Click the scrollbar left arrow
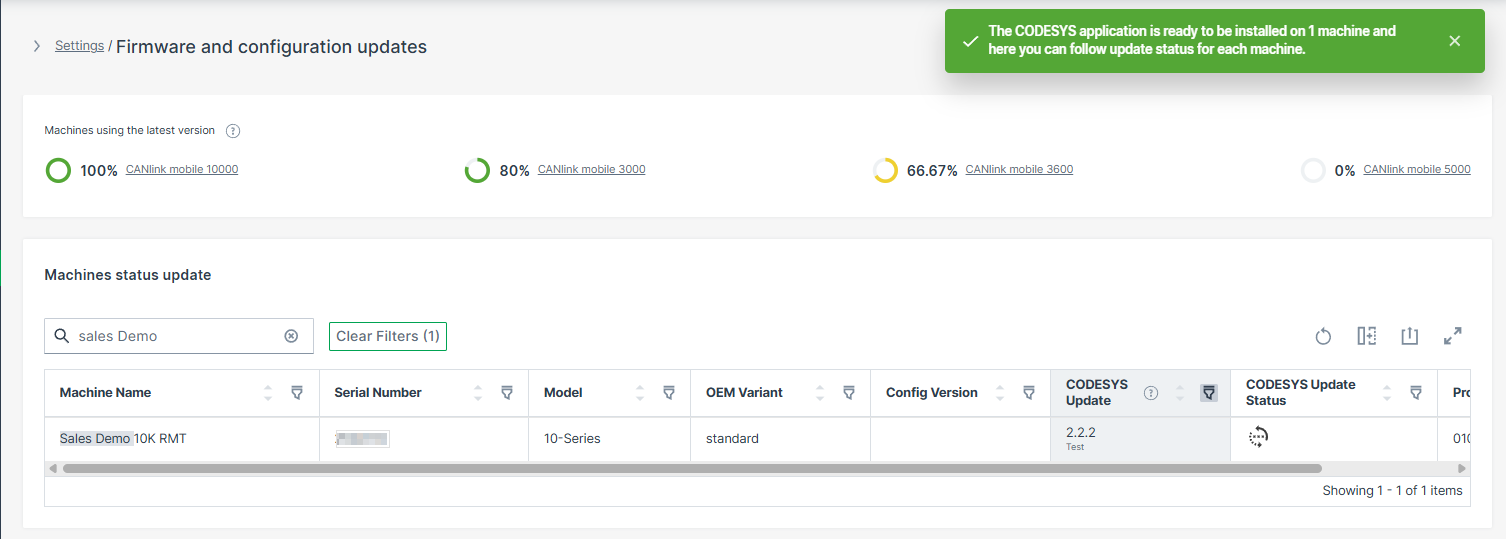The height and width of the screenshot is (539, 1506). [52, 468]
